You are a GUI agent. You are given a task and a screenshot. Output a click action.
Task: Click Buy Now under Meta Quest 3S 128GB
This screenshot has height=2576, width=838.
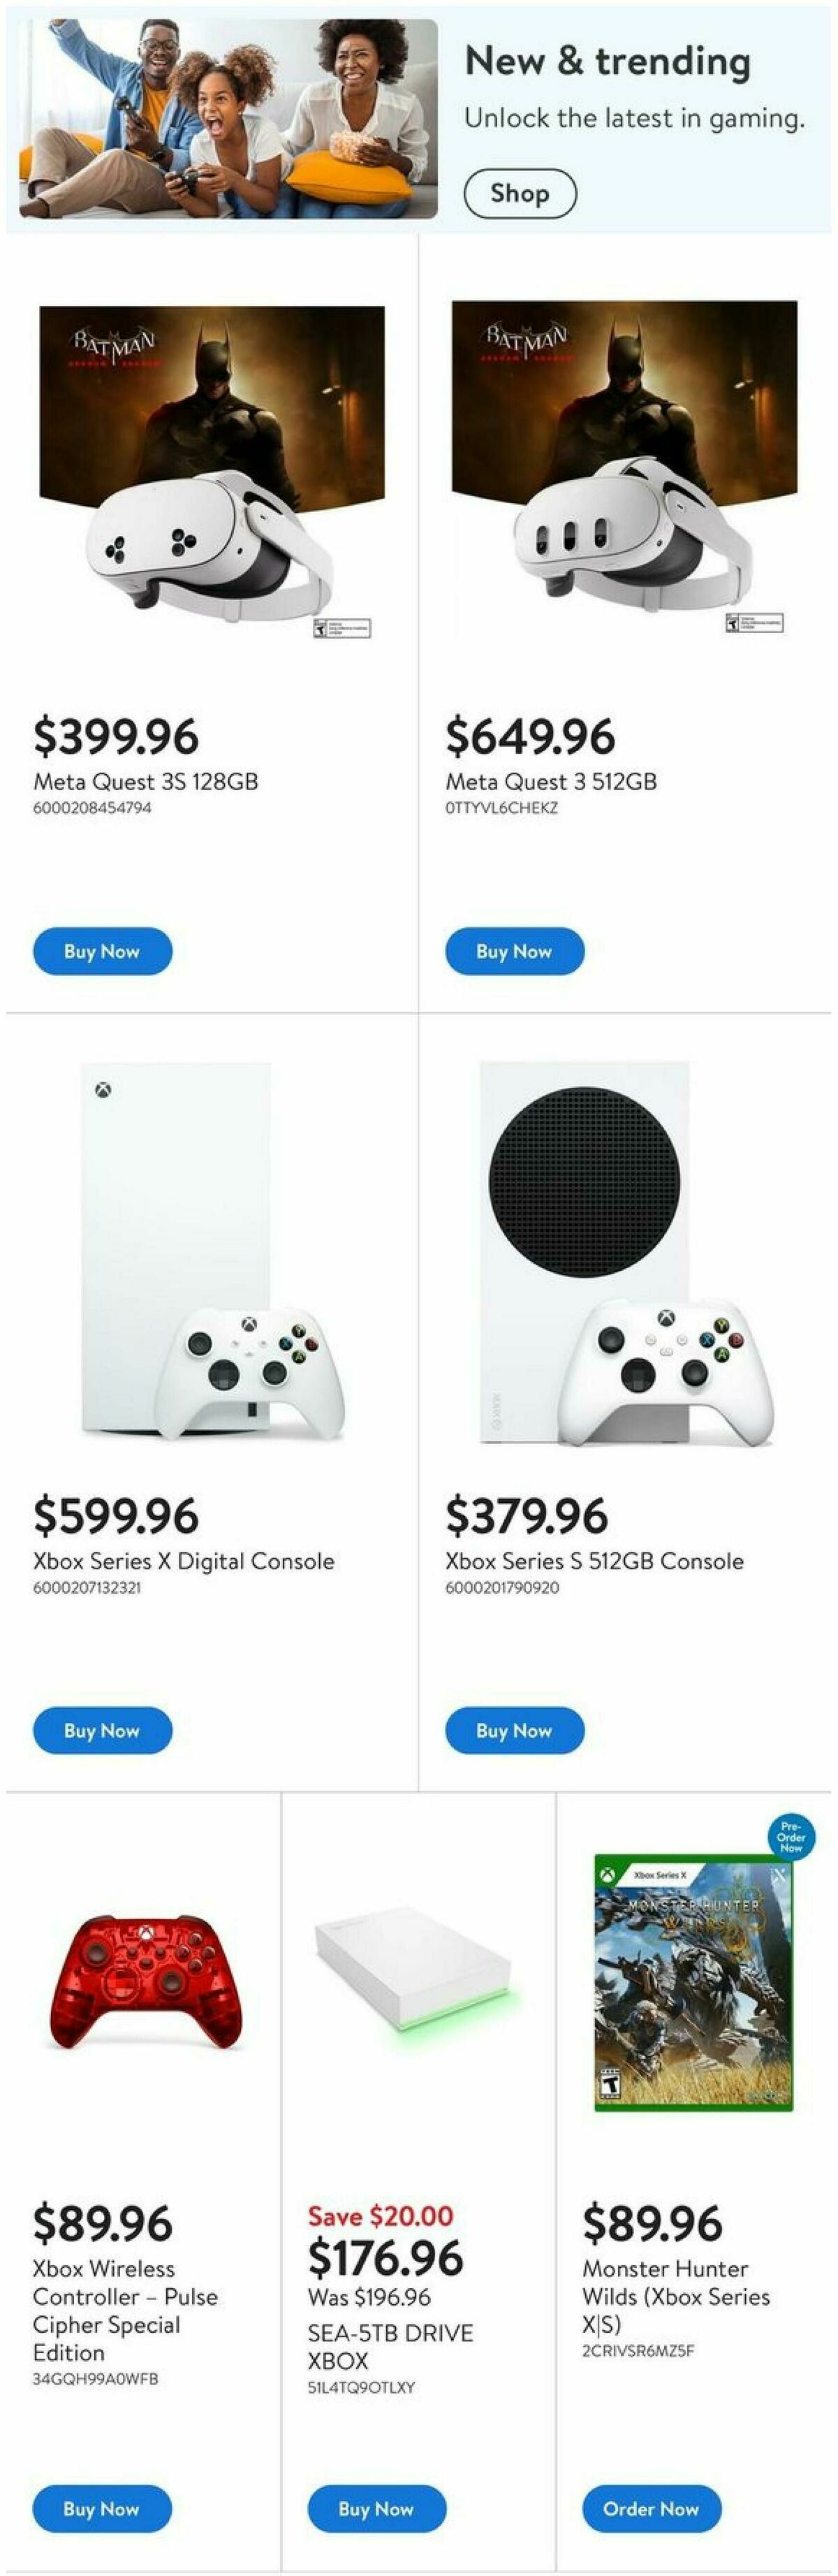pyautogui.click(x=102, y=951)
